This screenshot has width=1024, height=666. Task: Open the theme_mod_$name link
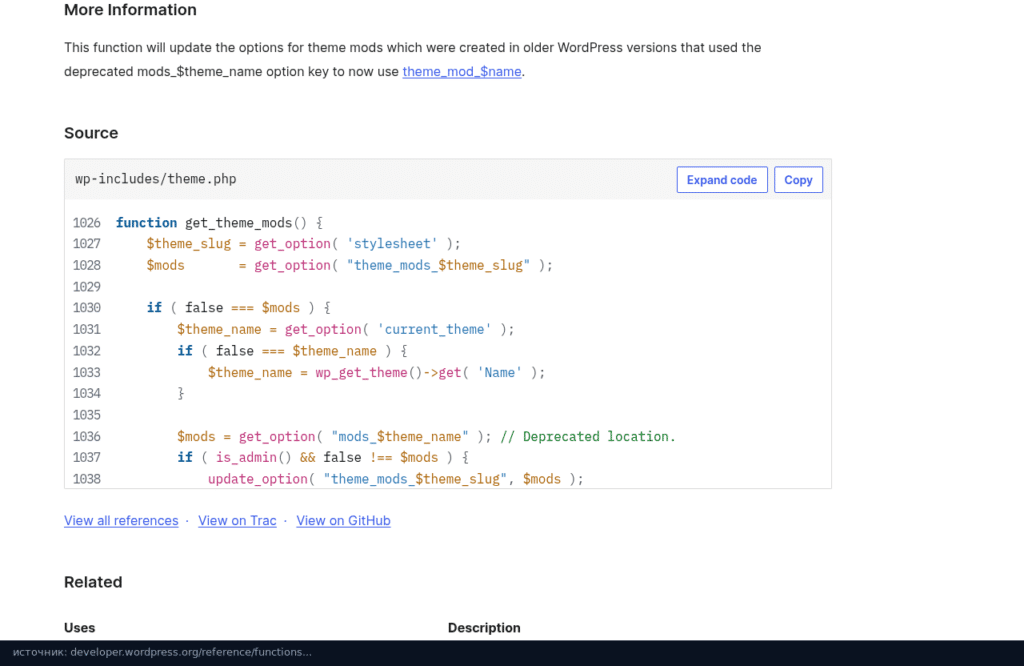coord(462,71)
